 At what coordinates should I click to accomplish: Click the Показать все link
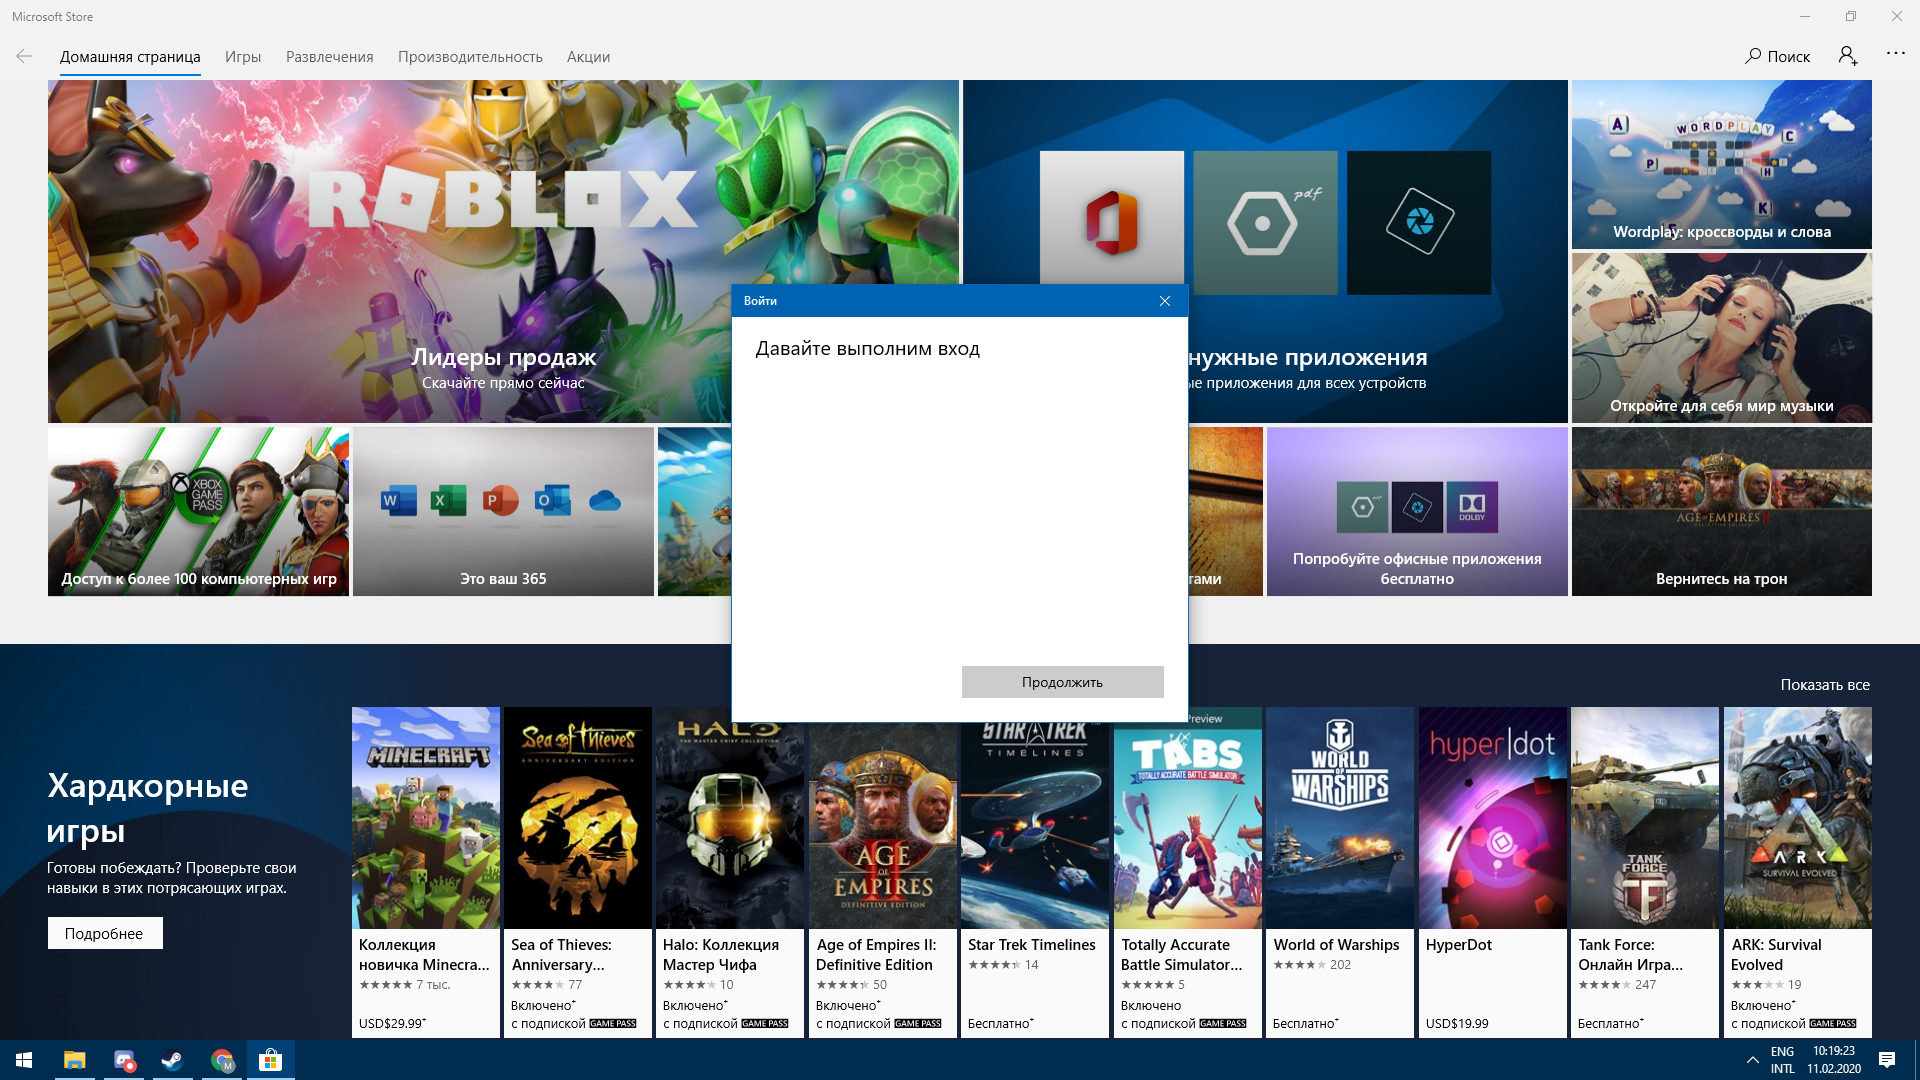(x=1825, y=685)
